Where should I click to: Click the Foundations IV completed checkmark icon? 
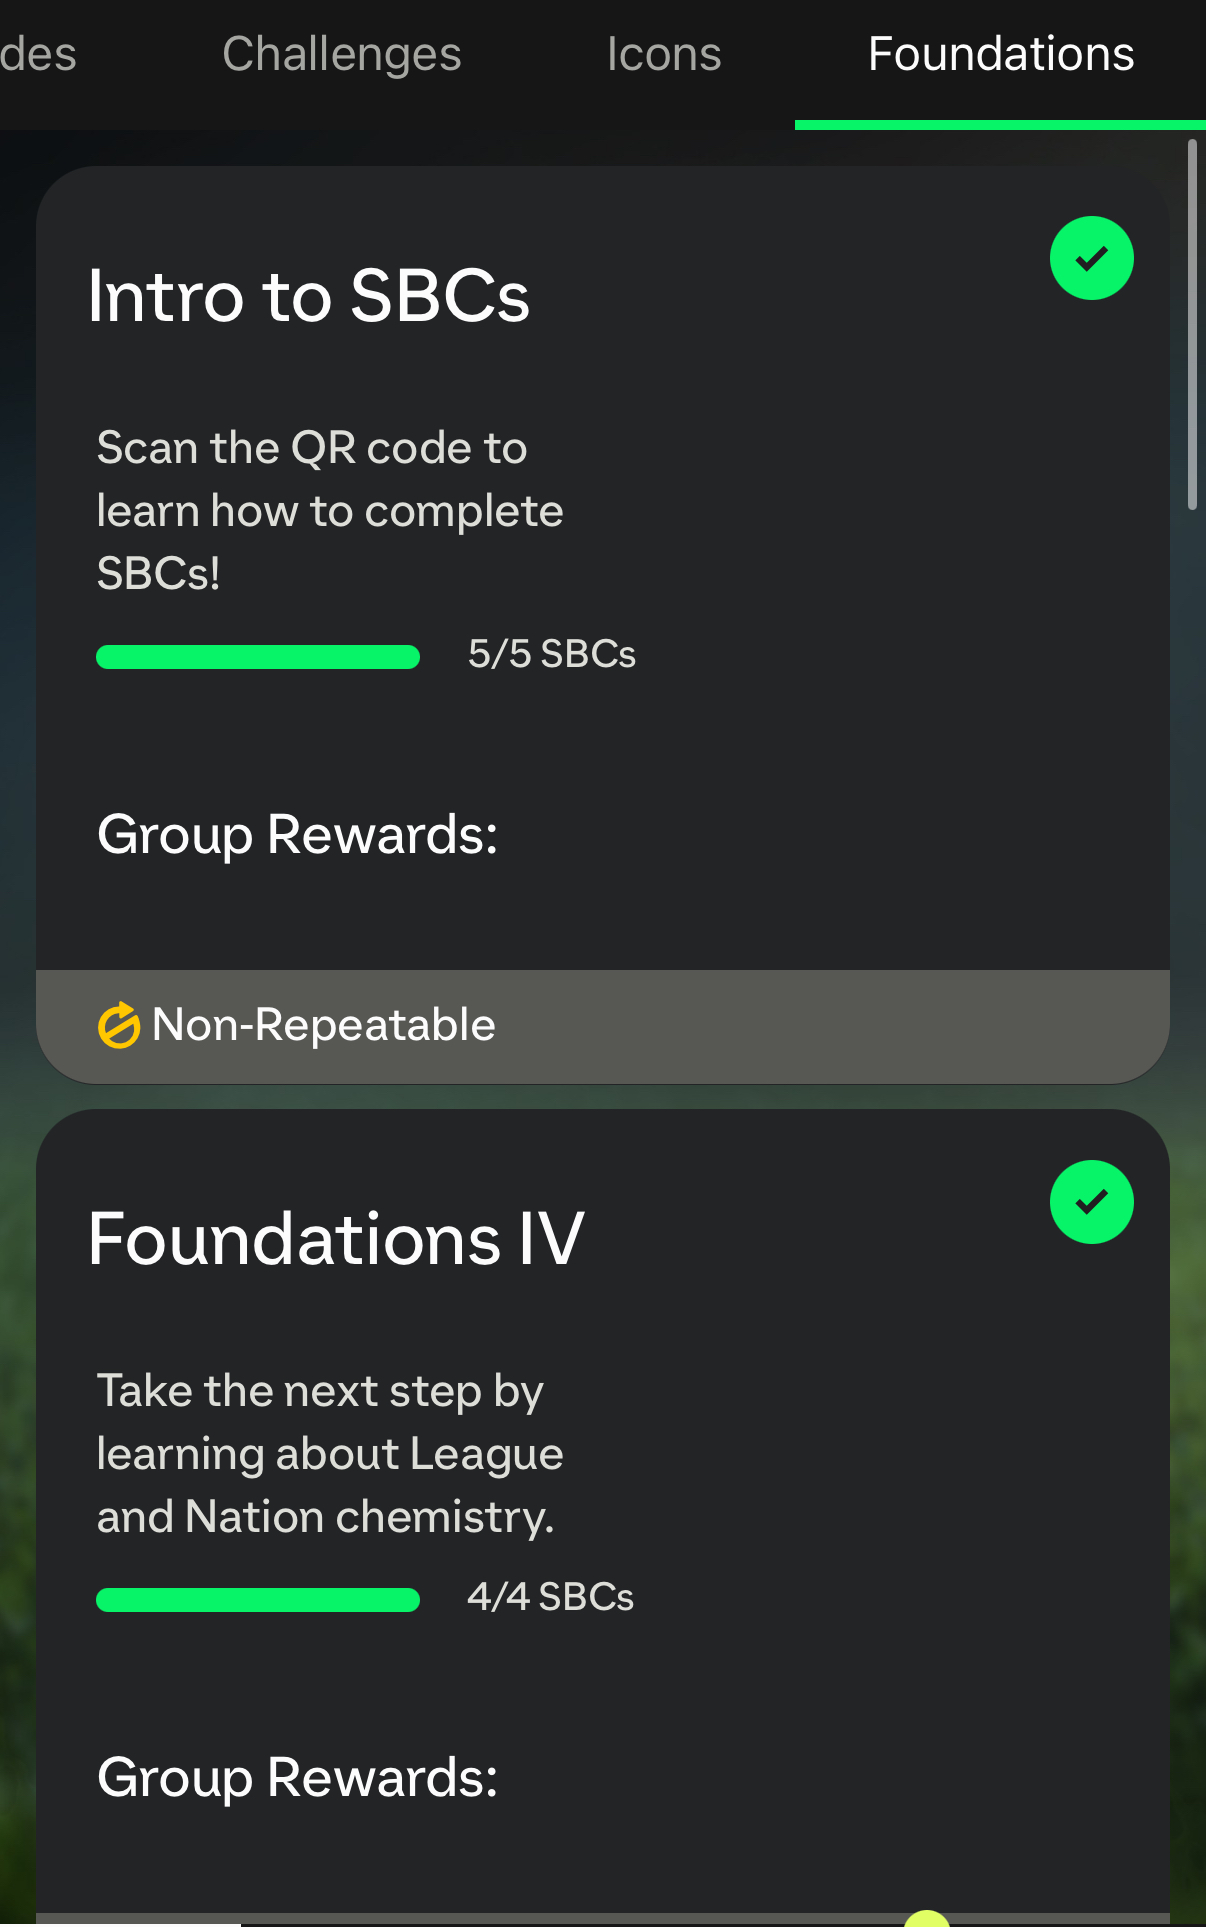click(1092, 1202)
